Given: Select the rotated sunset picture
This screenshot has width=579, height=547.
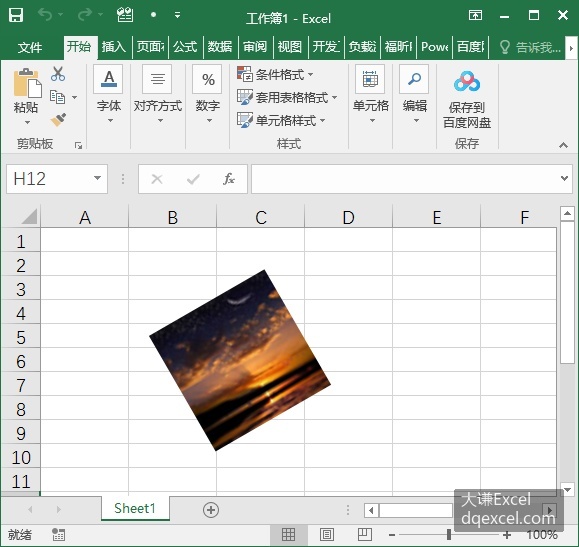Looking at the screenshot, I should coord(240,360).
